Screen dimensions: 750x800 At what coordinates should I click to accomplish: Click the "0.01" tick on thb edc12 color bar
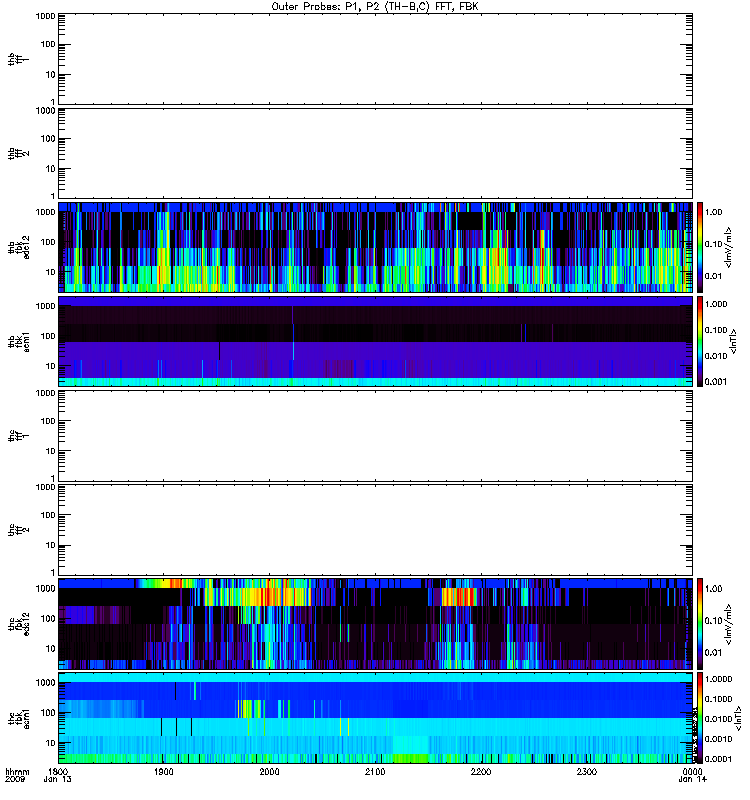714,276
